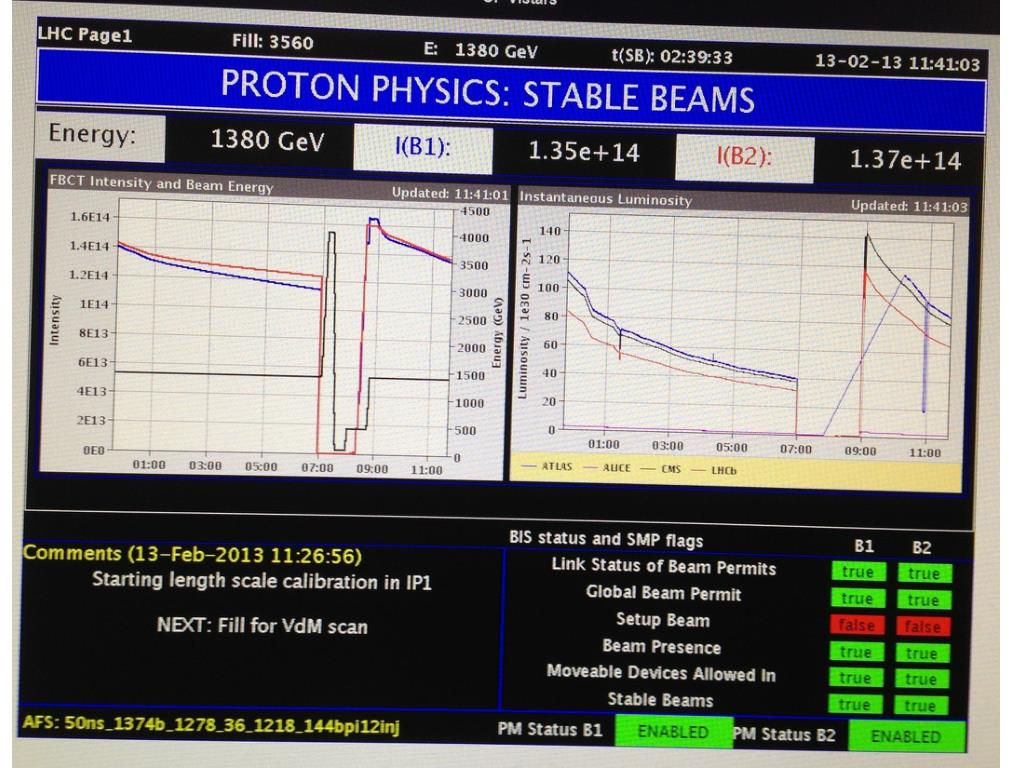The width and height of the screenshot is (1024, 768).
Task: Click the 'Global Beam Permit' label
Action: coord(664,593)
